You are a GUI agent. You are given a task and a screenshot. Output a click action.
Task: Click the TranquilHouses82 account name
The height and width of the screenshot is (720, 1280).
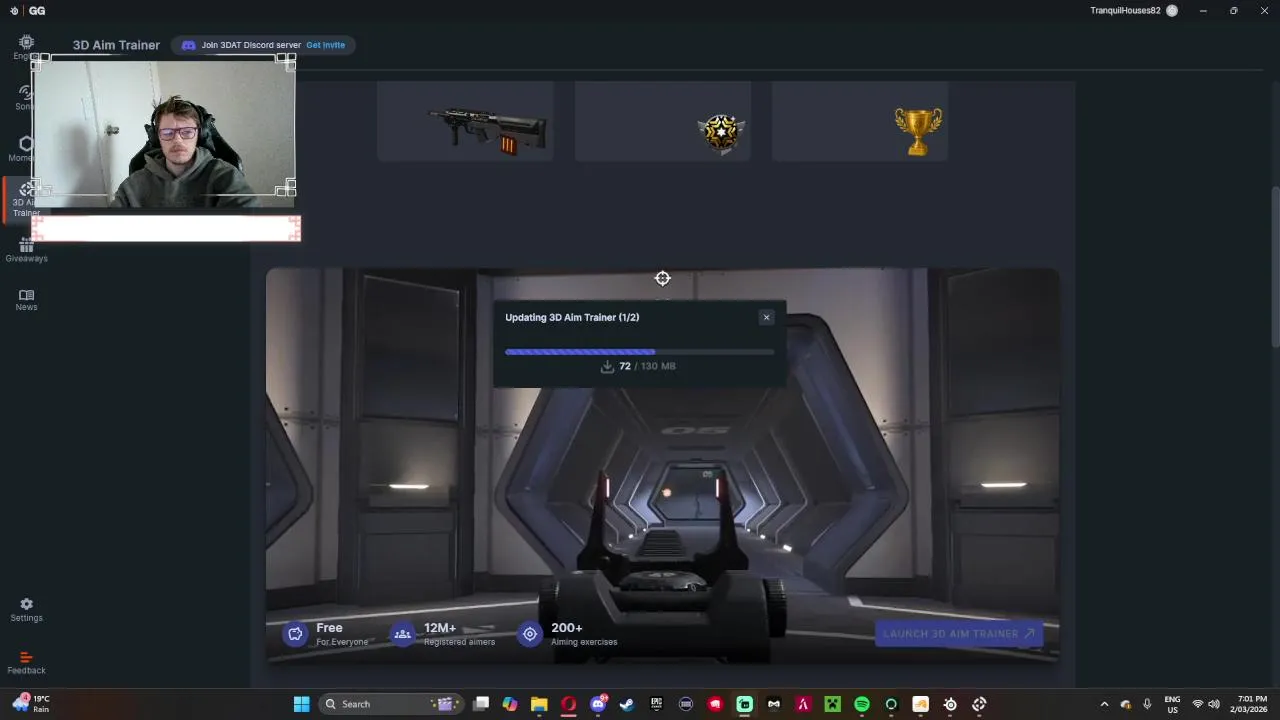1126,10
